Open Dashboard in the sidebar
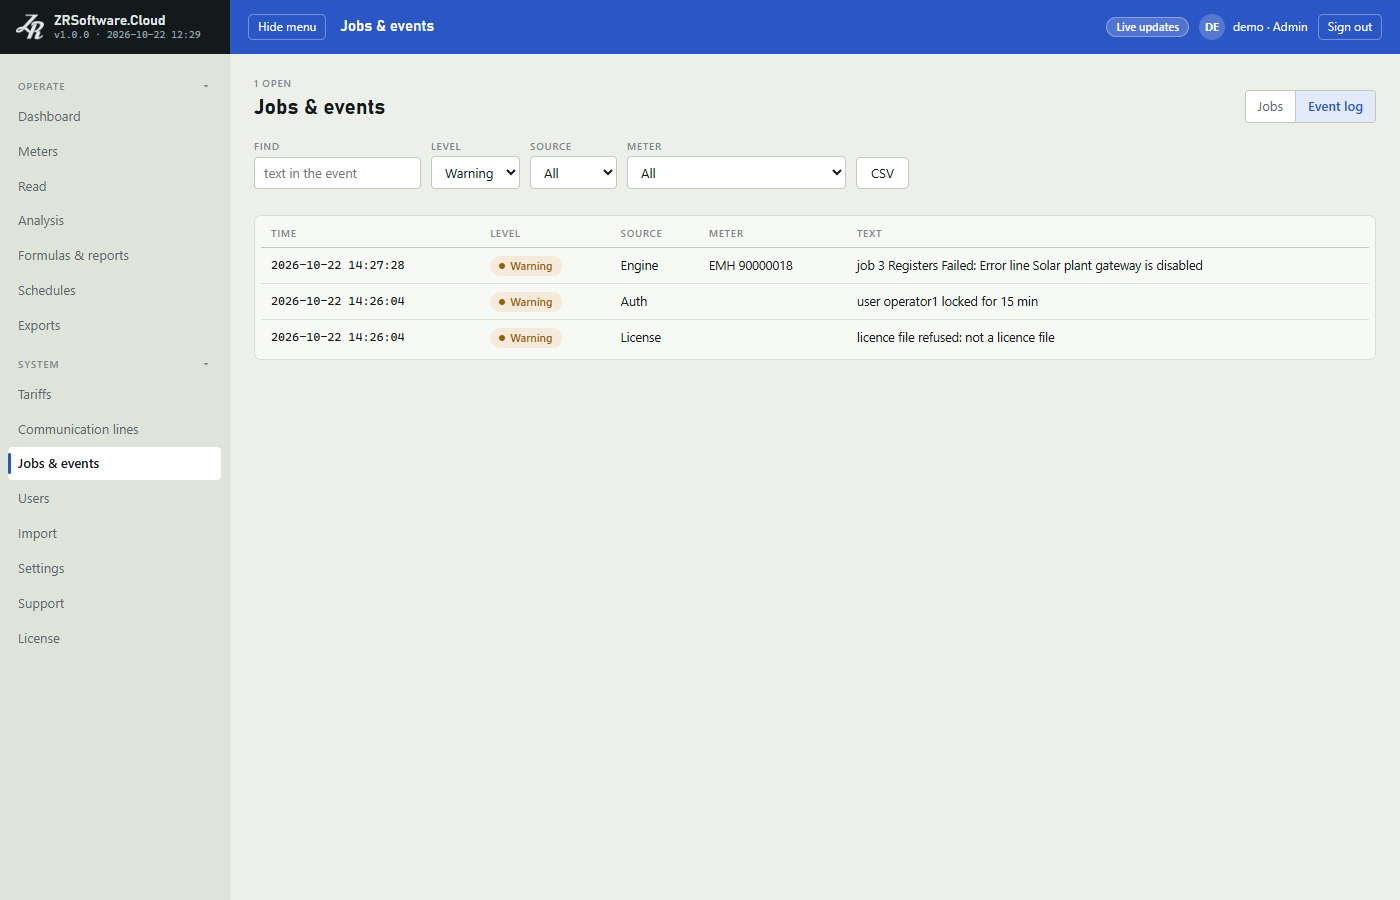 coord(114,117)
